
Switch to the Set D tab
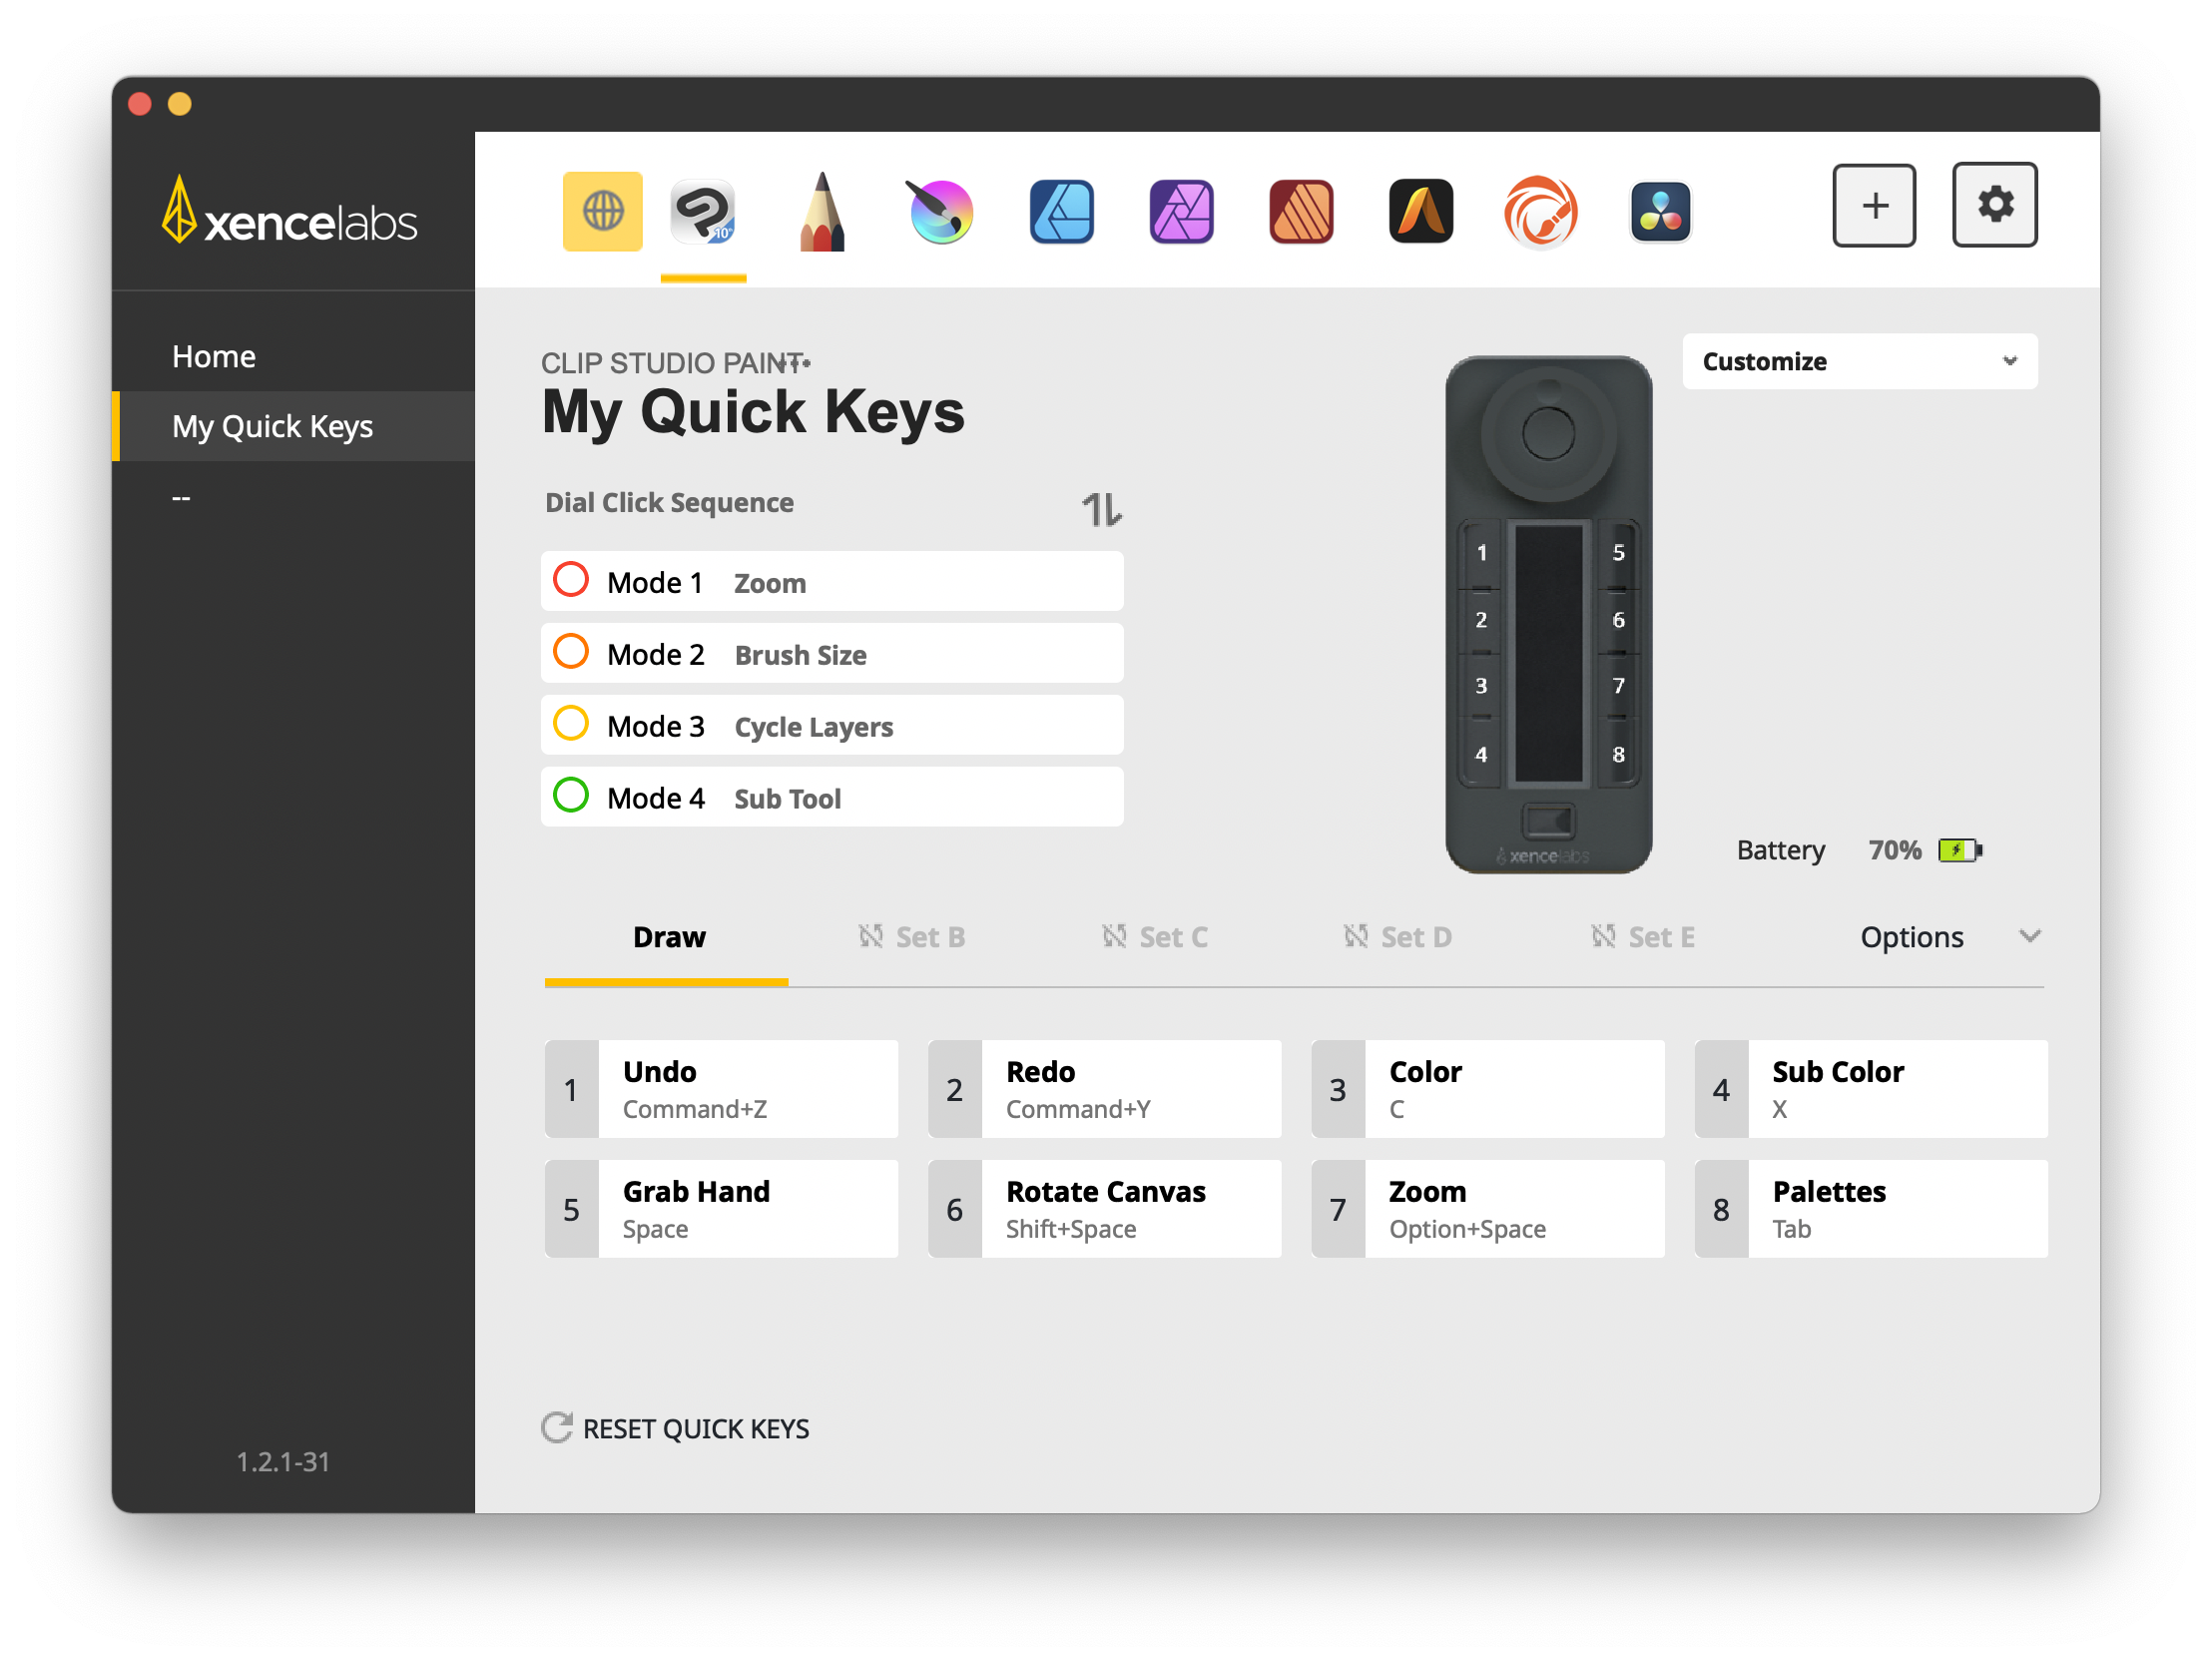coord(1397,937)
